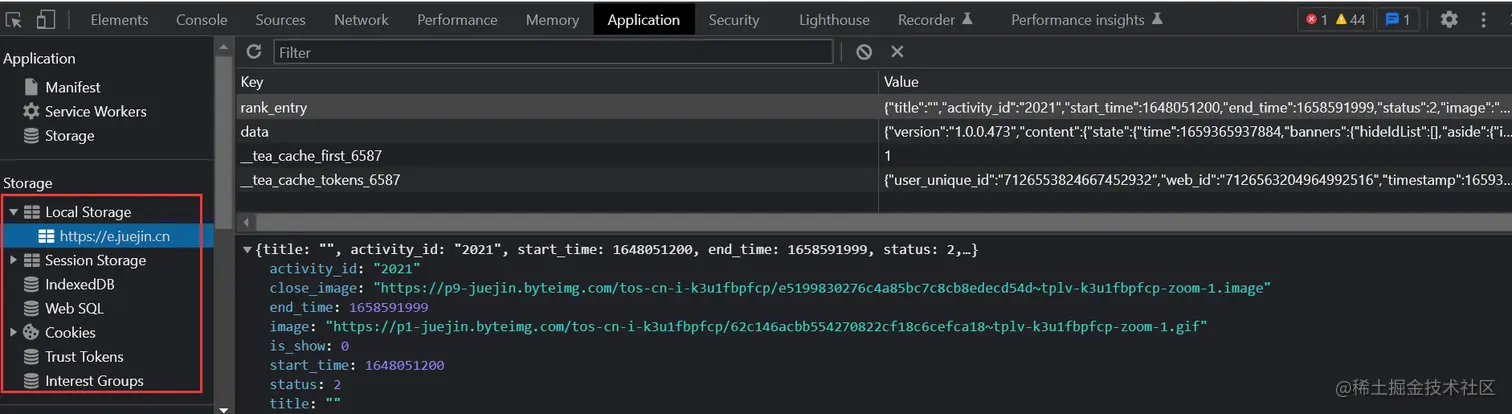The image size is (1512, 414).
Task: Sort by the Key column header
Action: [x=557, y=82]
